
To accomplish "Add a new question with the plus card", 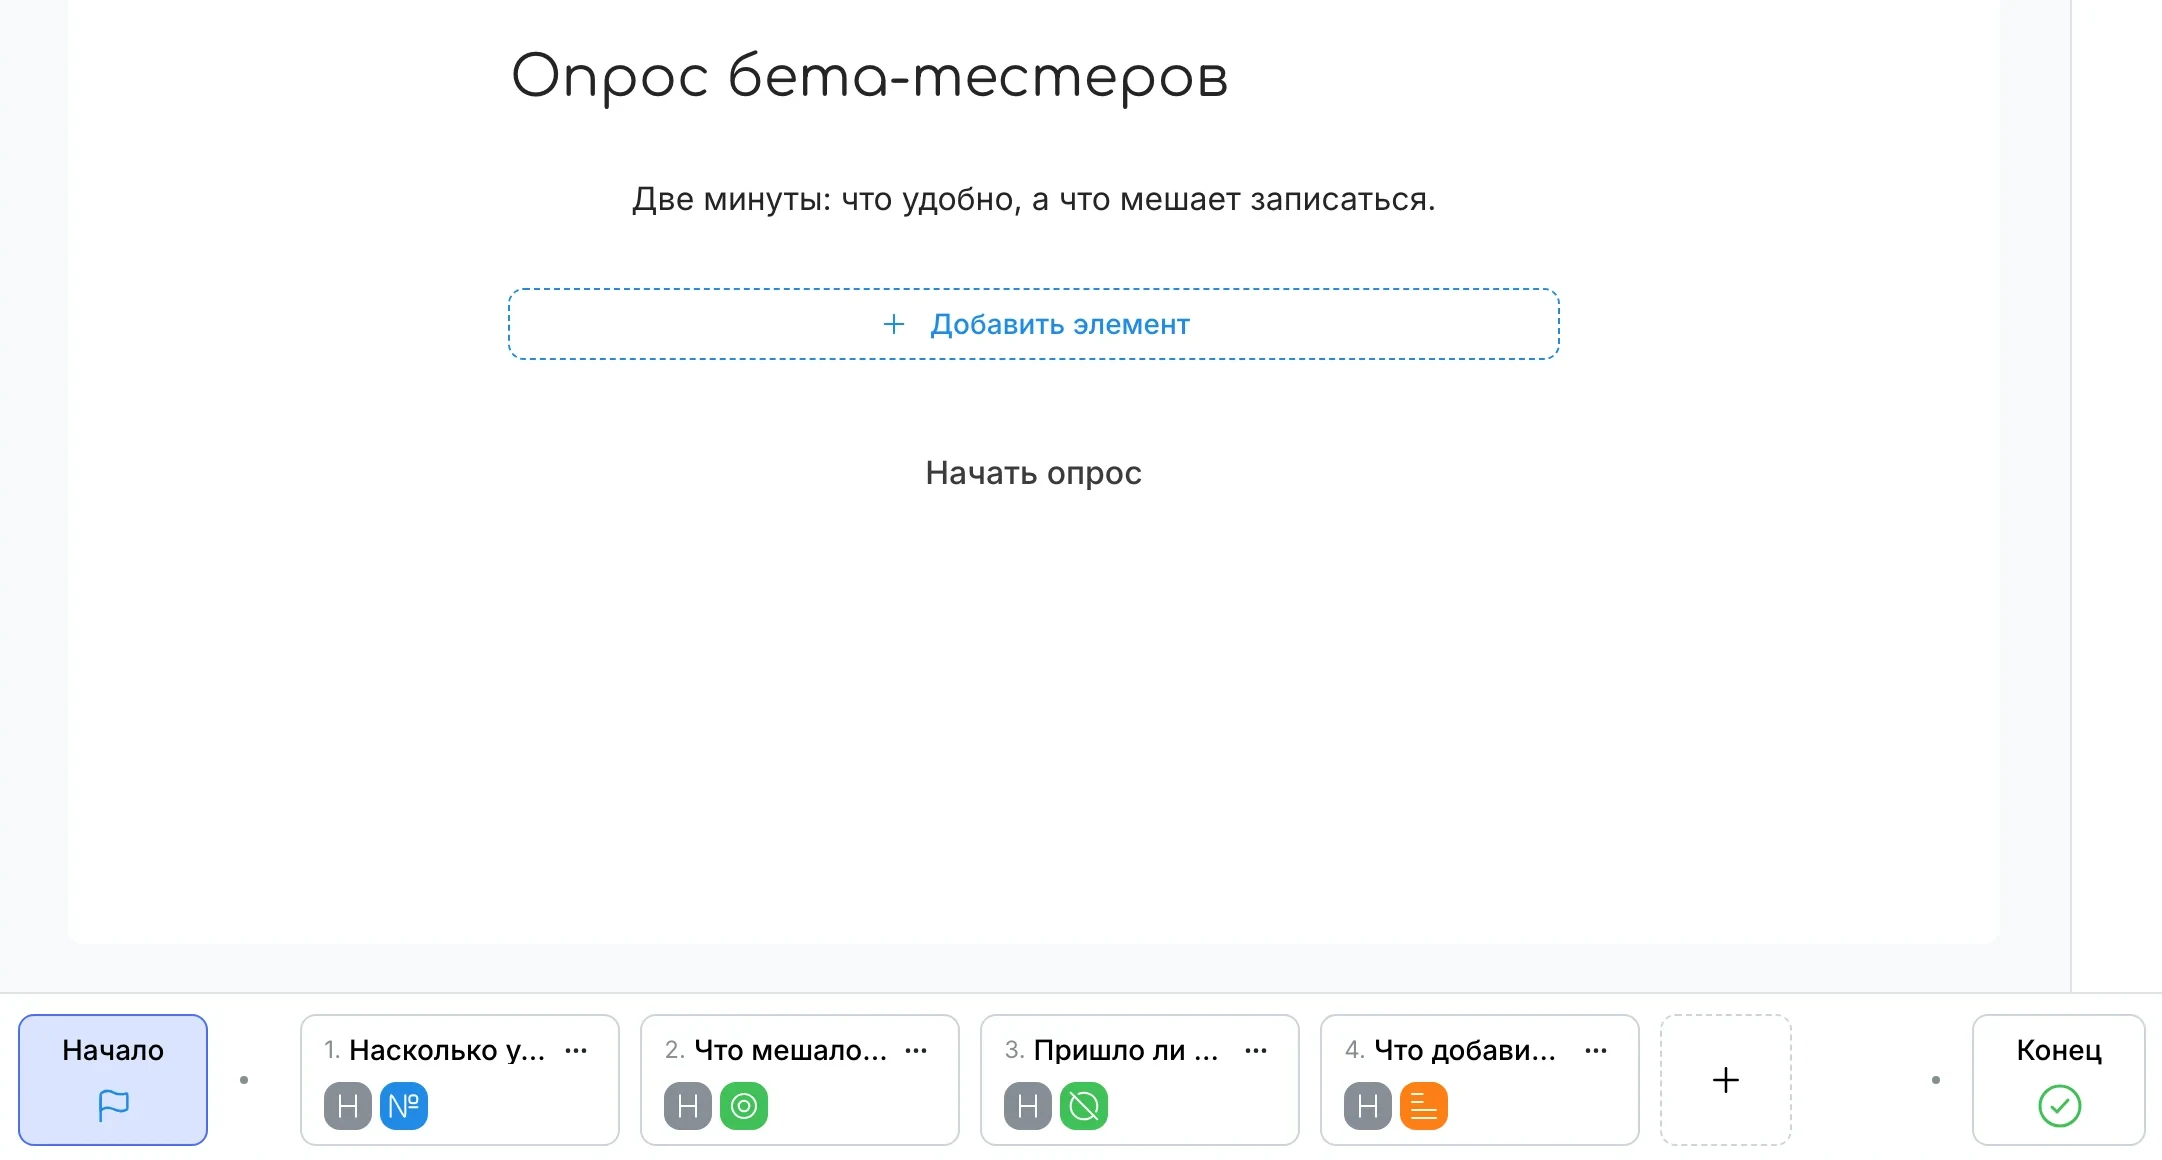I will pyautogui.click(x=1726, y=1080).
